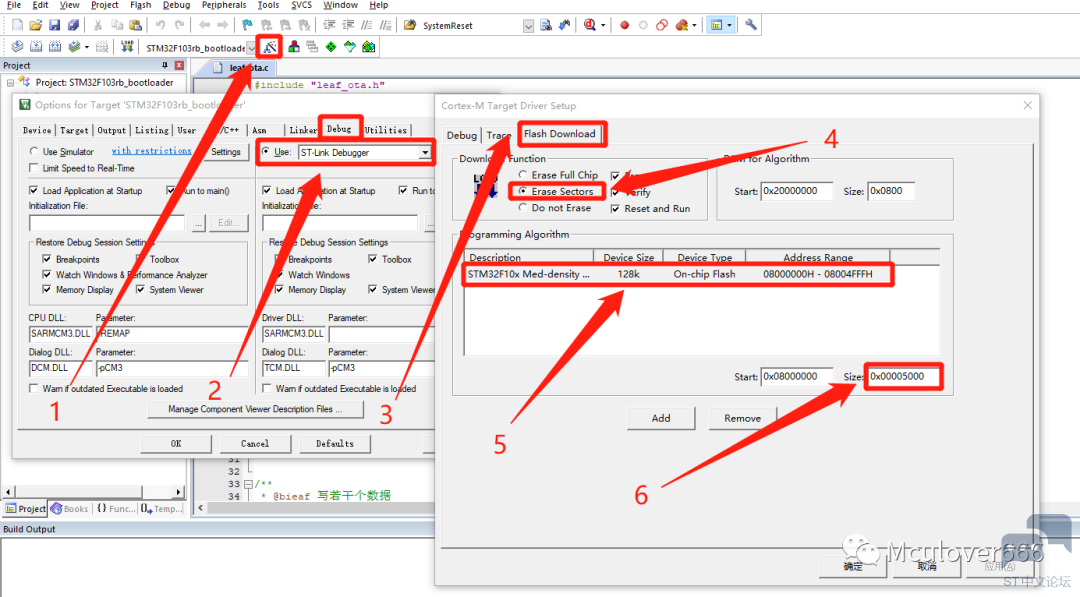
Task: Toggle Reset and Run checkbox
Action: (615, 209)
